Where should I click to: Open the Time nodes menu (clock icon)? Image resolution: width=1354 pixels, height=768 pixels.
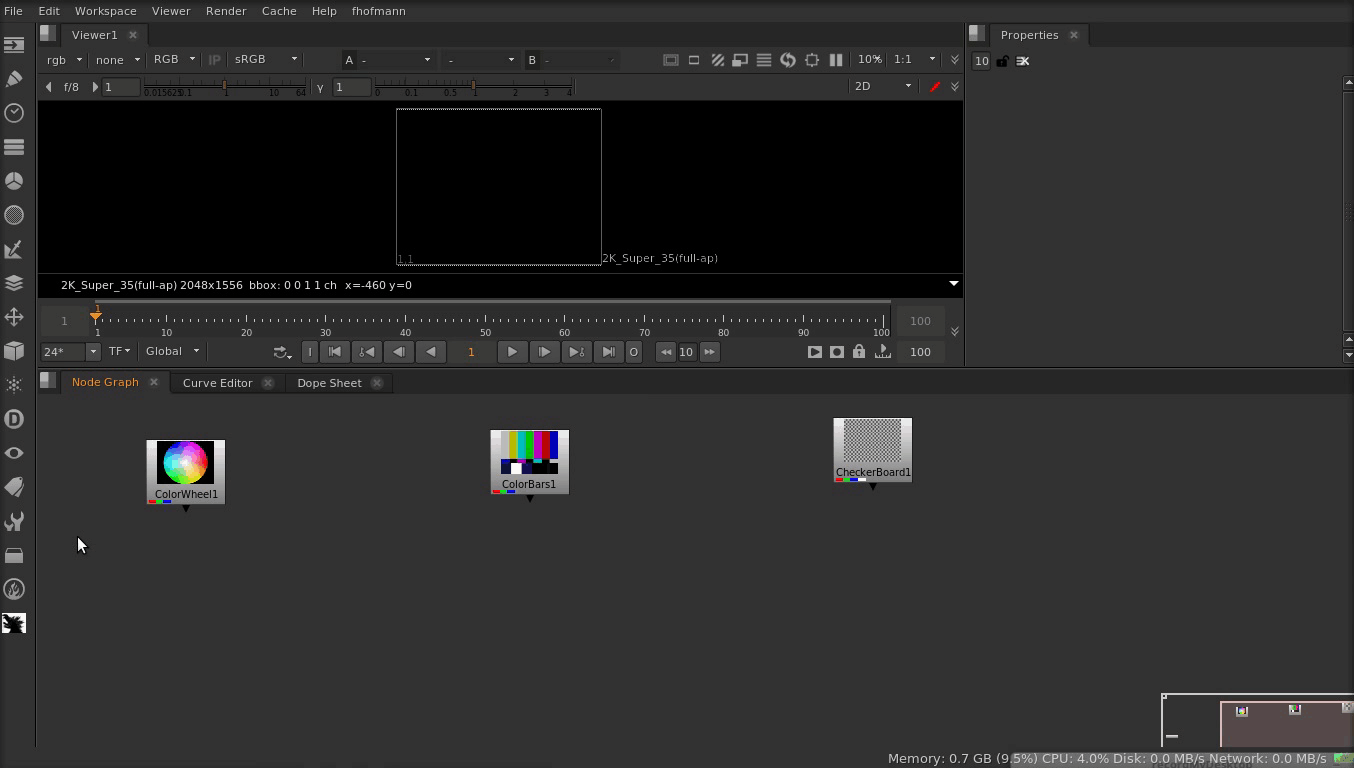point(14,113)
